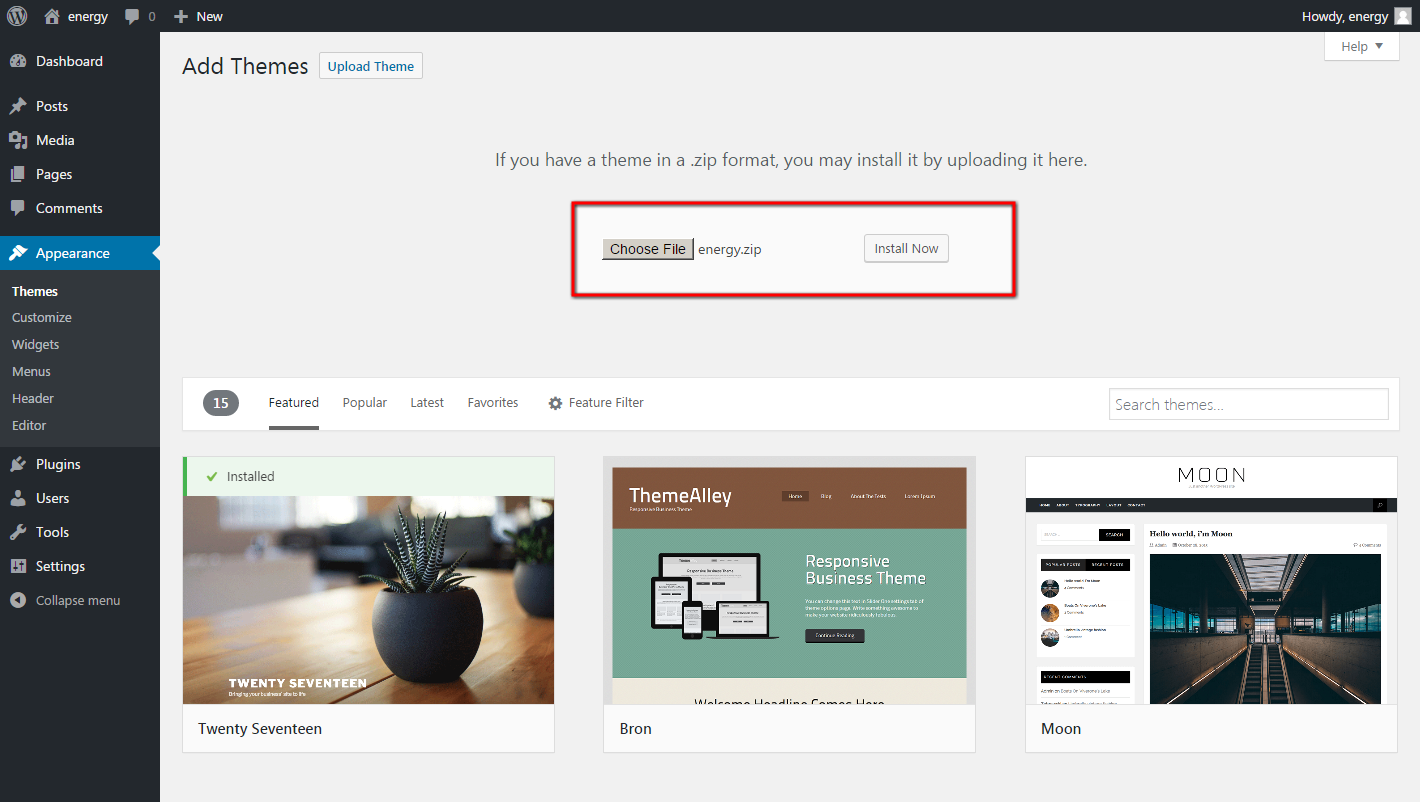Screen dimensions: 1420x802
Task: Open the Feature Filter options
Action: [x=596, y=403]
